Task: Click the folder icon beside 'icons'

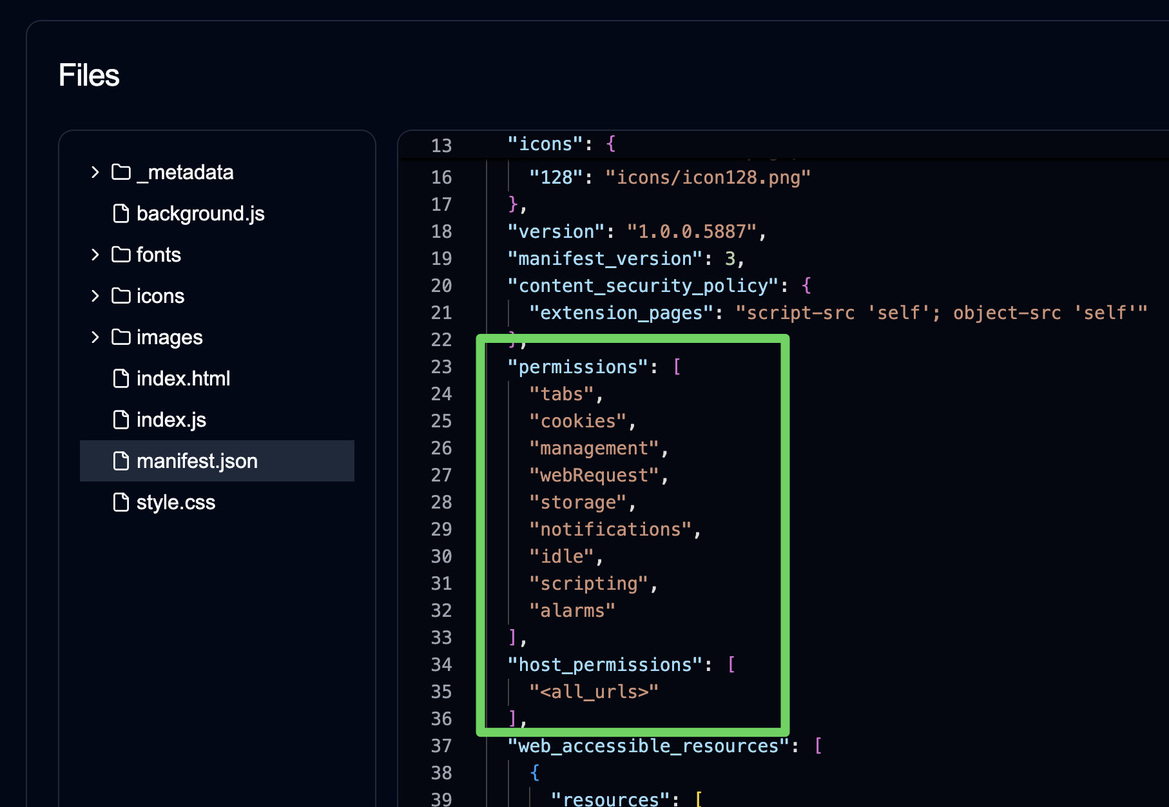Action: 121,296
